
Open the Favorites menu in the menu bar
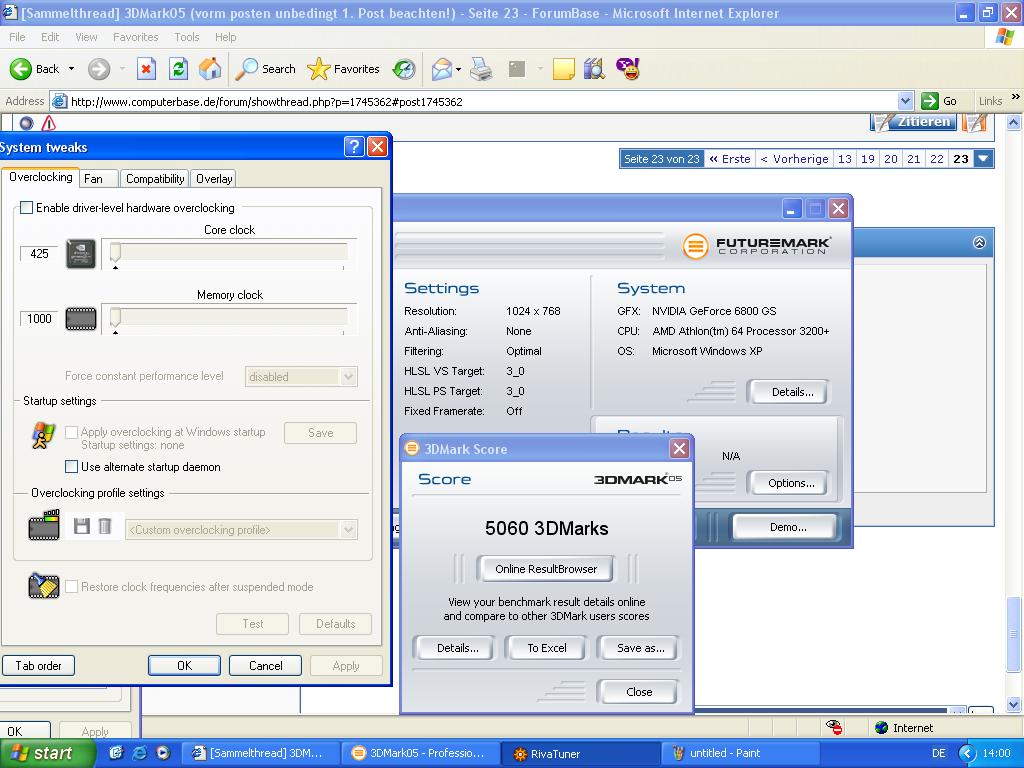(135, 37)
